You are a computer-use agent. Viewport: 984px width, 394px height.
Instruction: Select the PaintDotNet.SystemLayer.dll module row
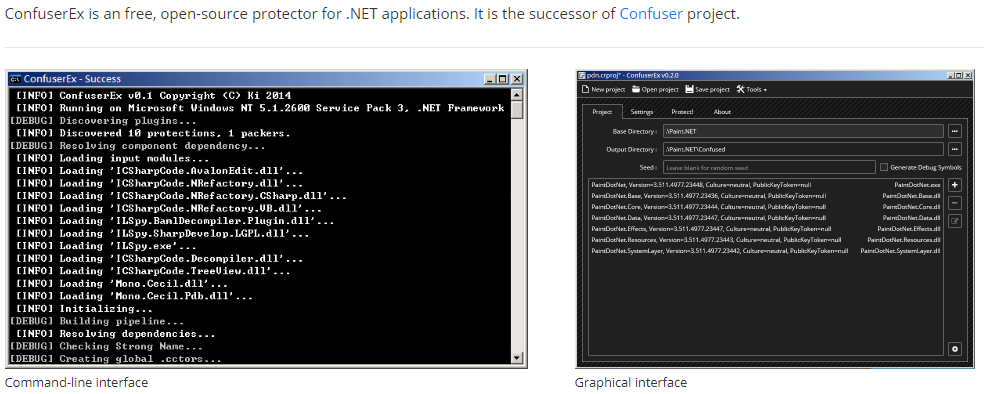pyautogui.click(x=766, y=251)
